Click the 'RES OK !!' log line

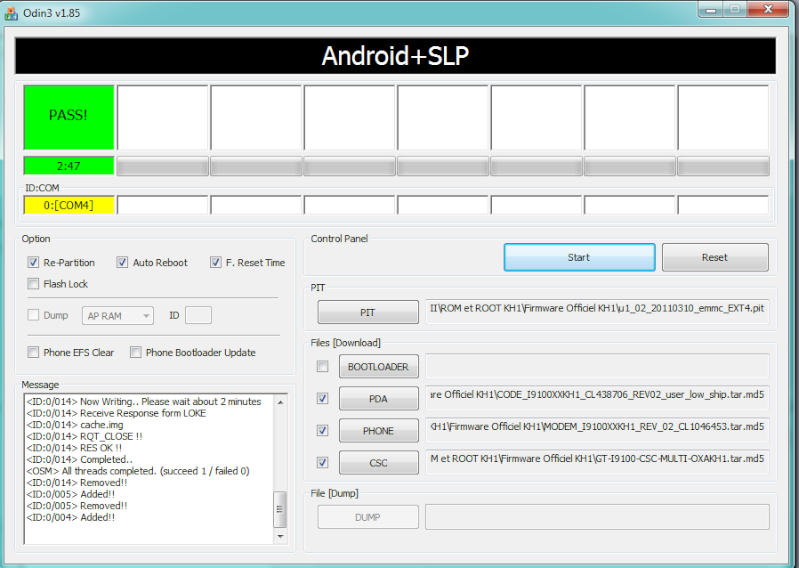pyautogui.click(x=74, y=448)
